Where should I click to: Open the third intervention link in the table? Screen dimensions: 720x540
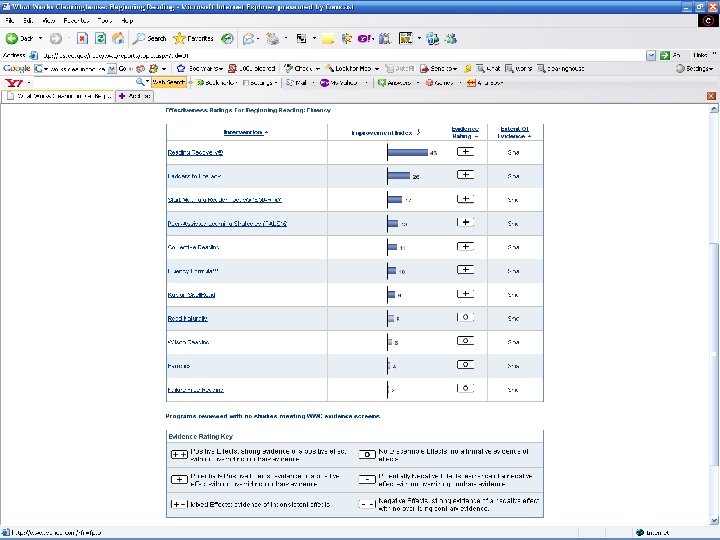224,200
